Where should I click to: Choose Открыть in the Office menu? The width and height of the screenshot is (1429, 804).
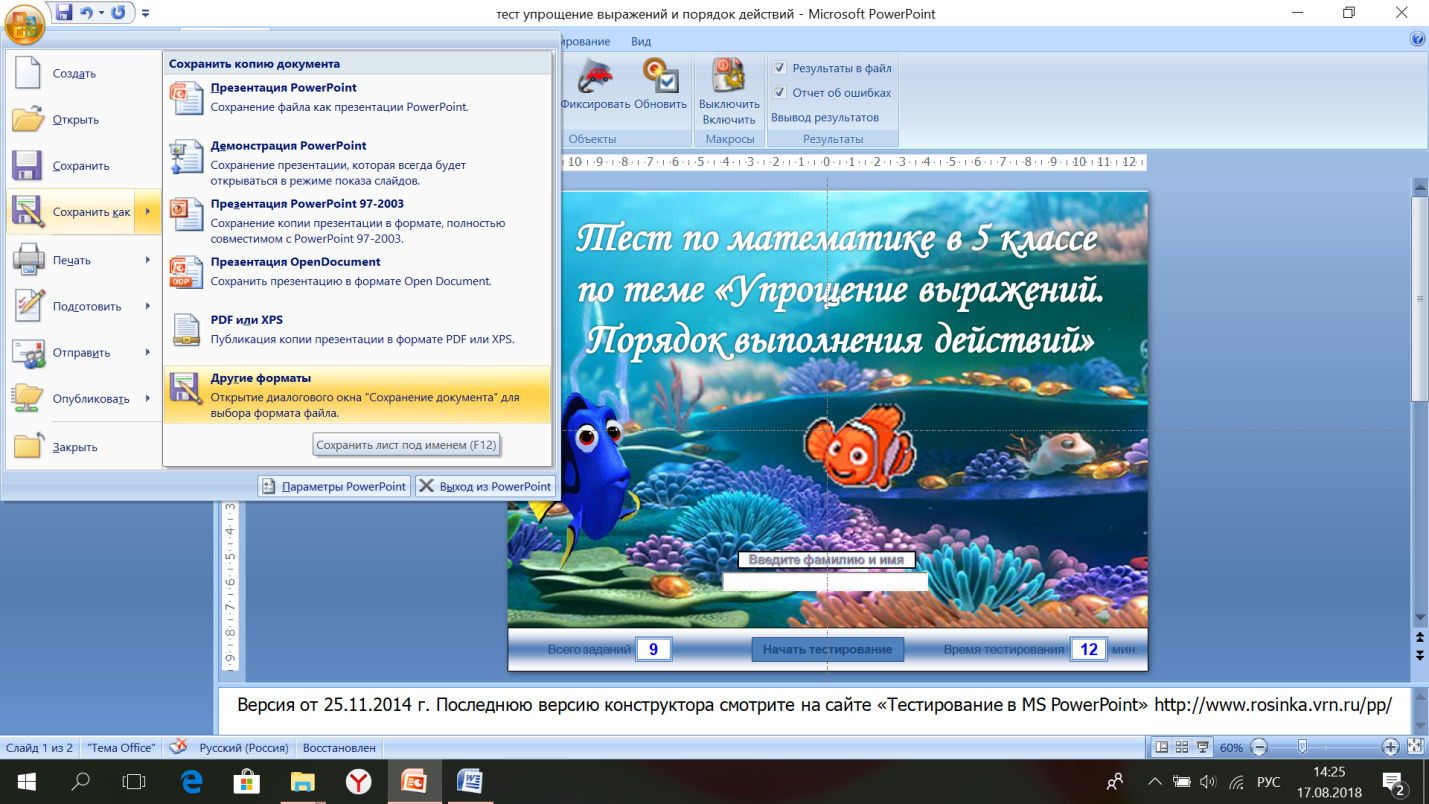click(83, 119)
